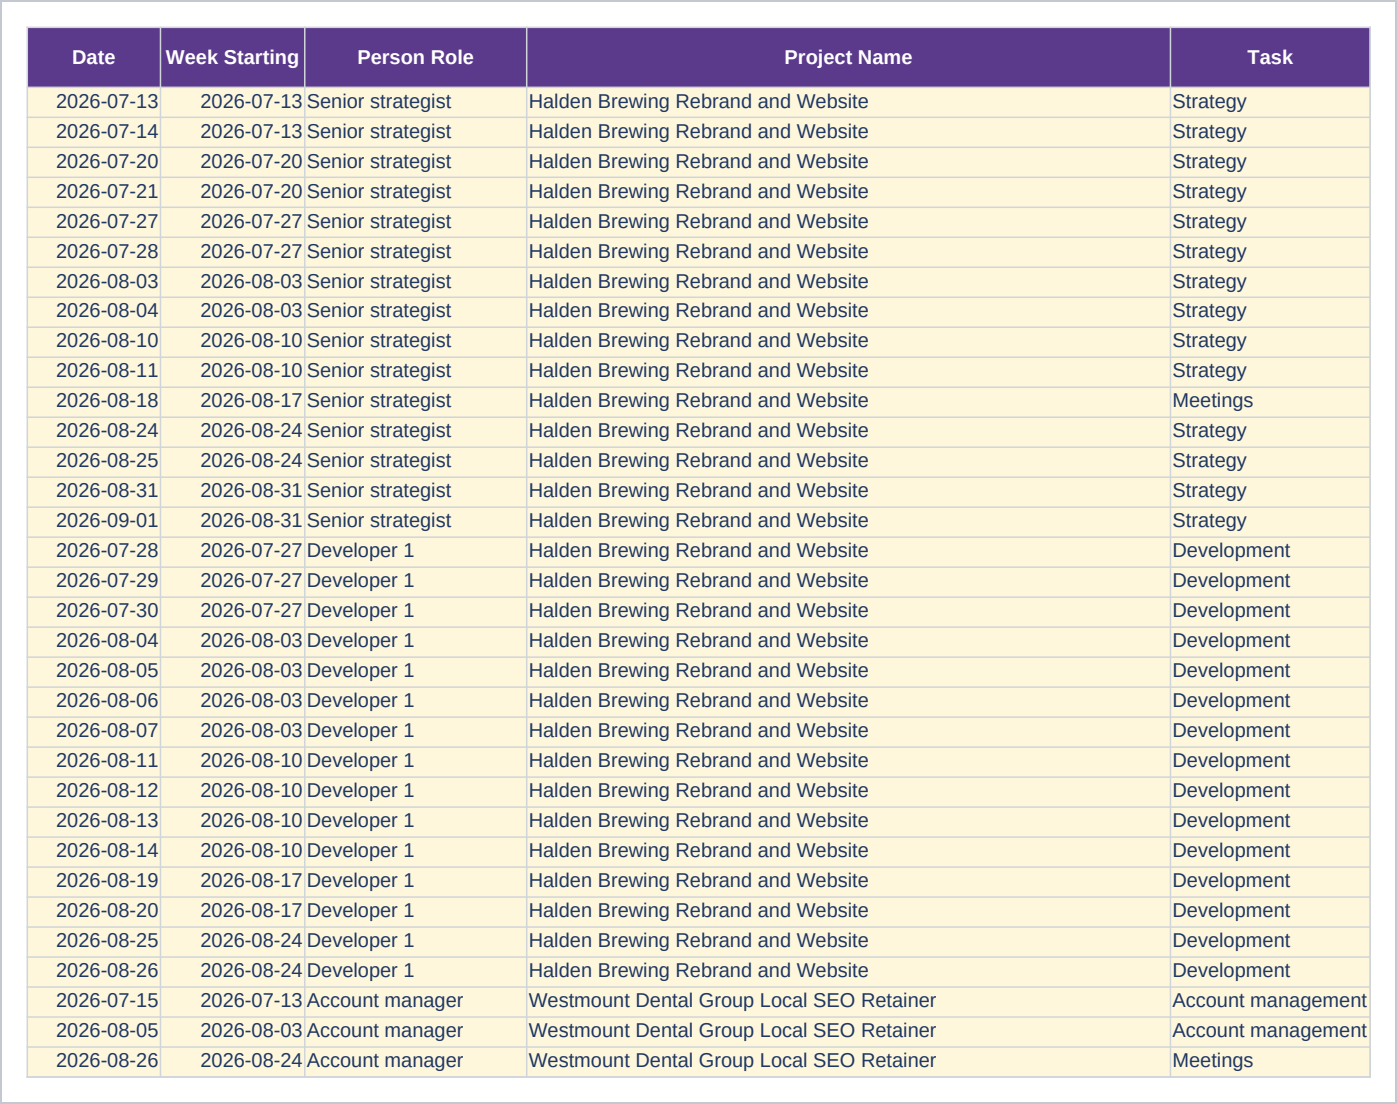Select the Week Starting column header
The width and height of the screenshot is (1397, 1104).
[x=232, y=57]
